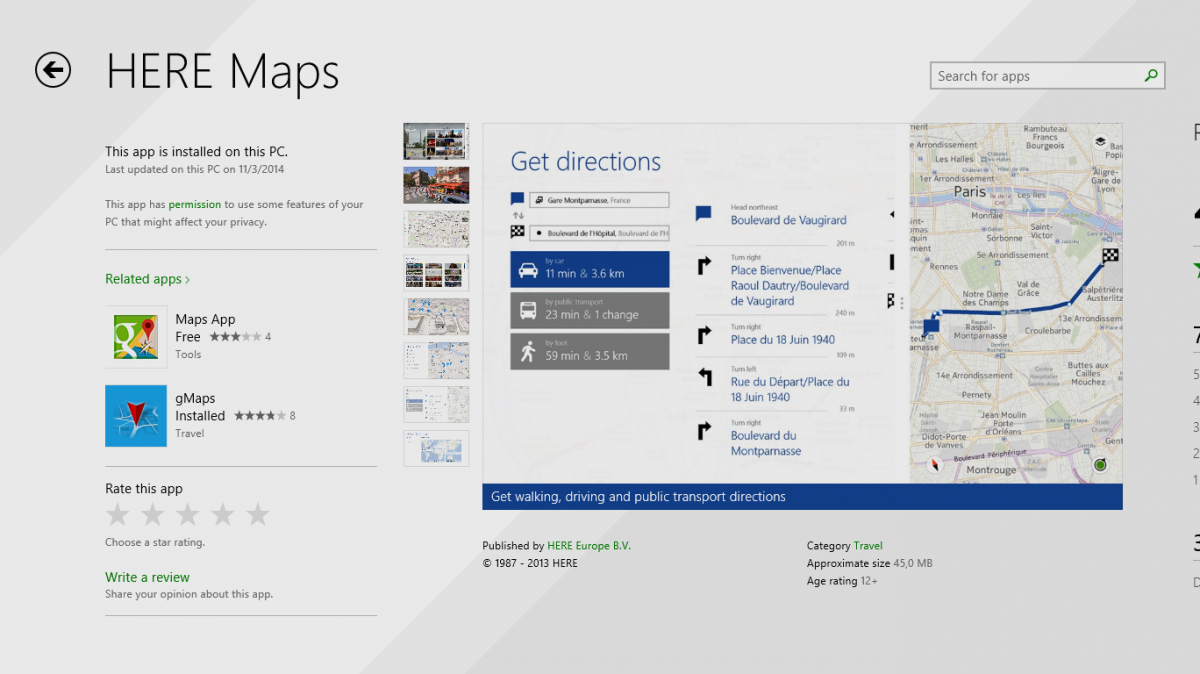Open publisher HERE Europe B.V. link
1200x674 pixels.
(589, 546)
